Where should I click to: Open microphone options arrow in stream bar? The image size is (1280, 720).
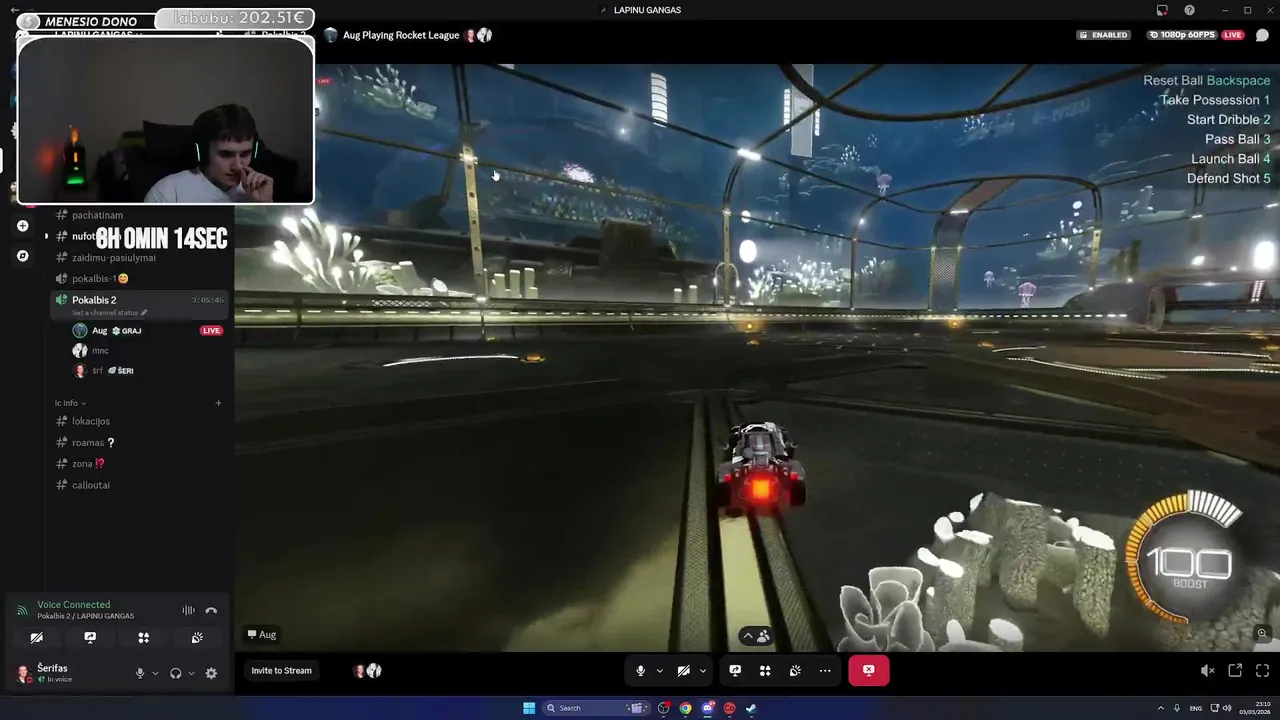pos(660,670)
